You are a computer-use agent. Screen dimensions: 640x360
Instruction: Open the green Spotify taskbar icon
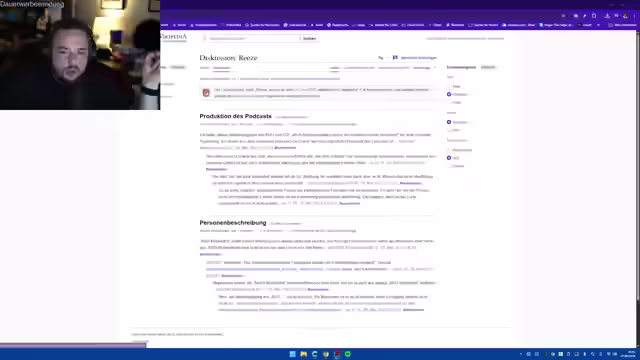[x=348, y=354]
